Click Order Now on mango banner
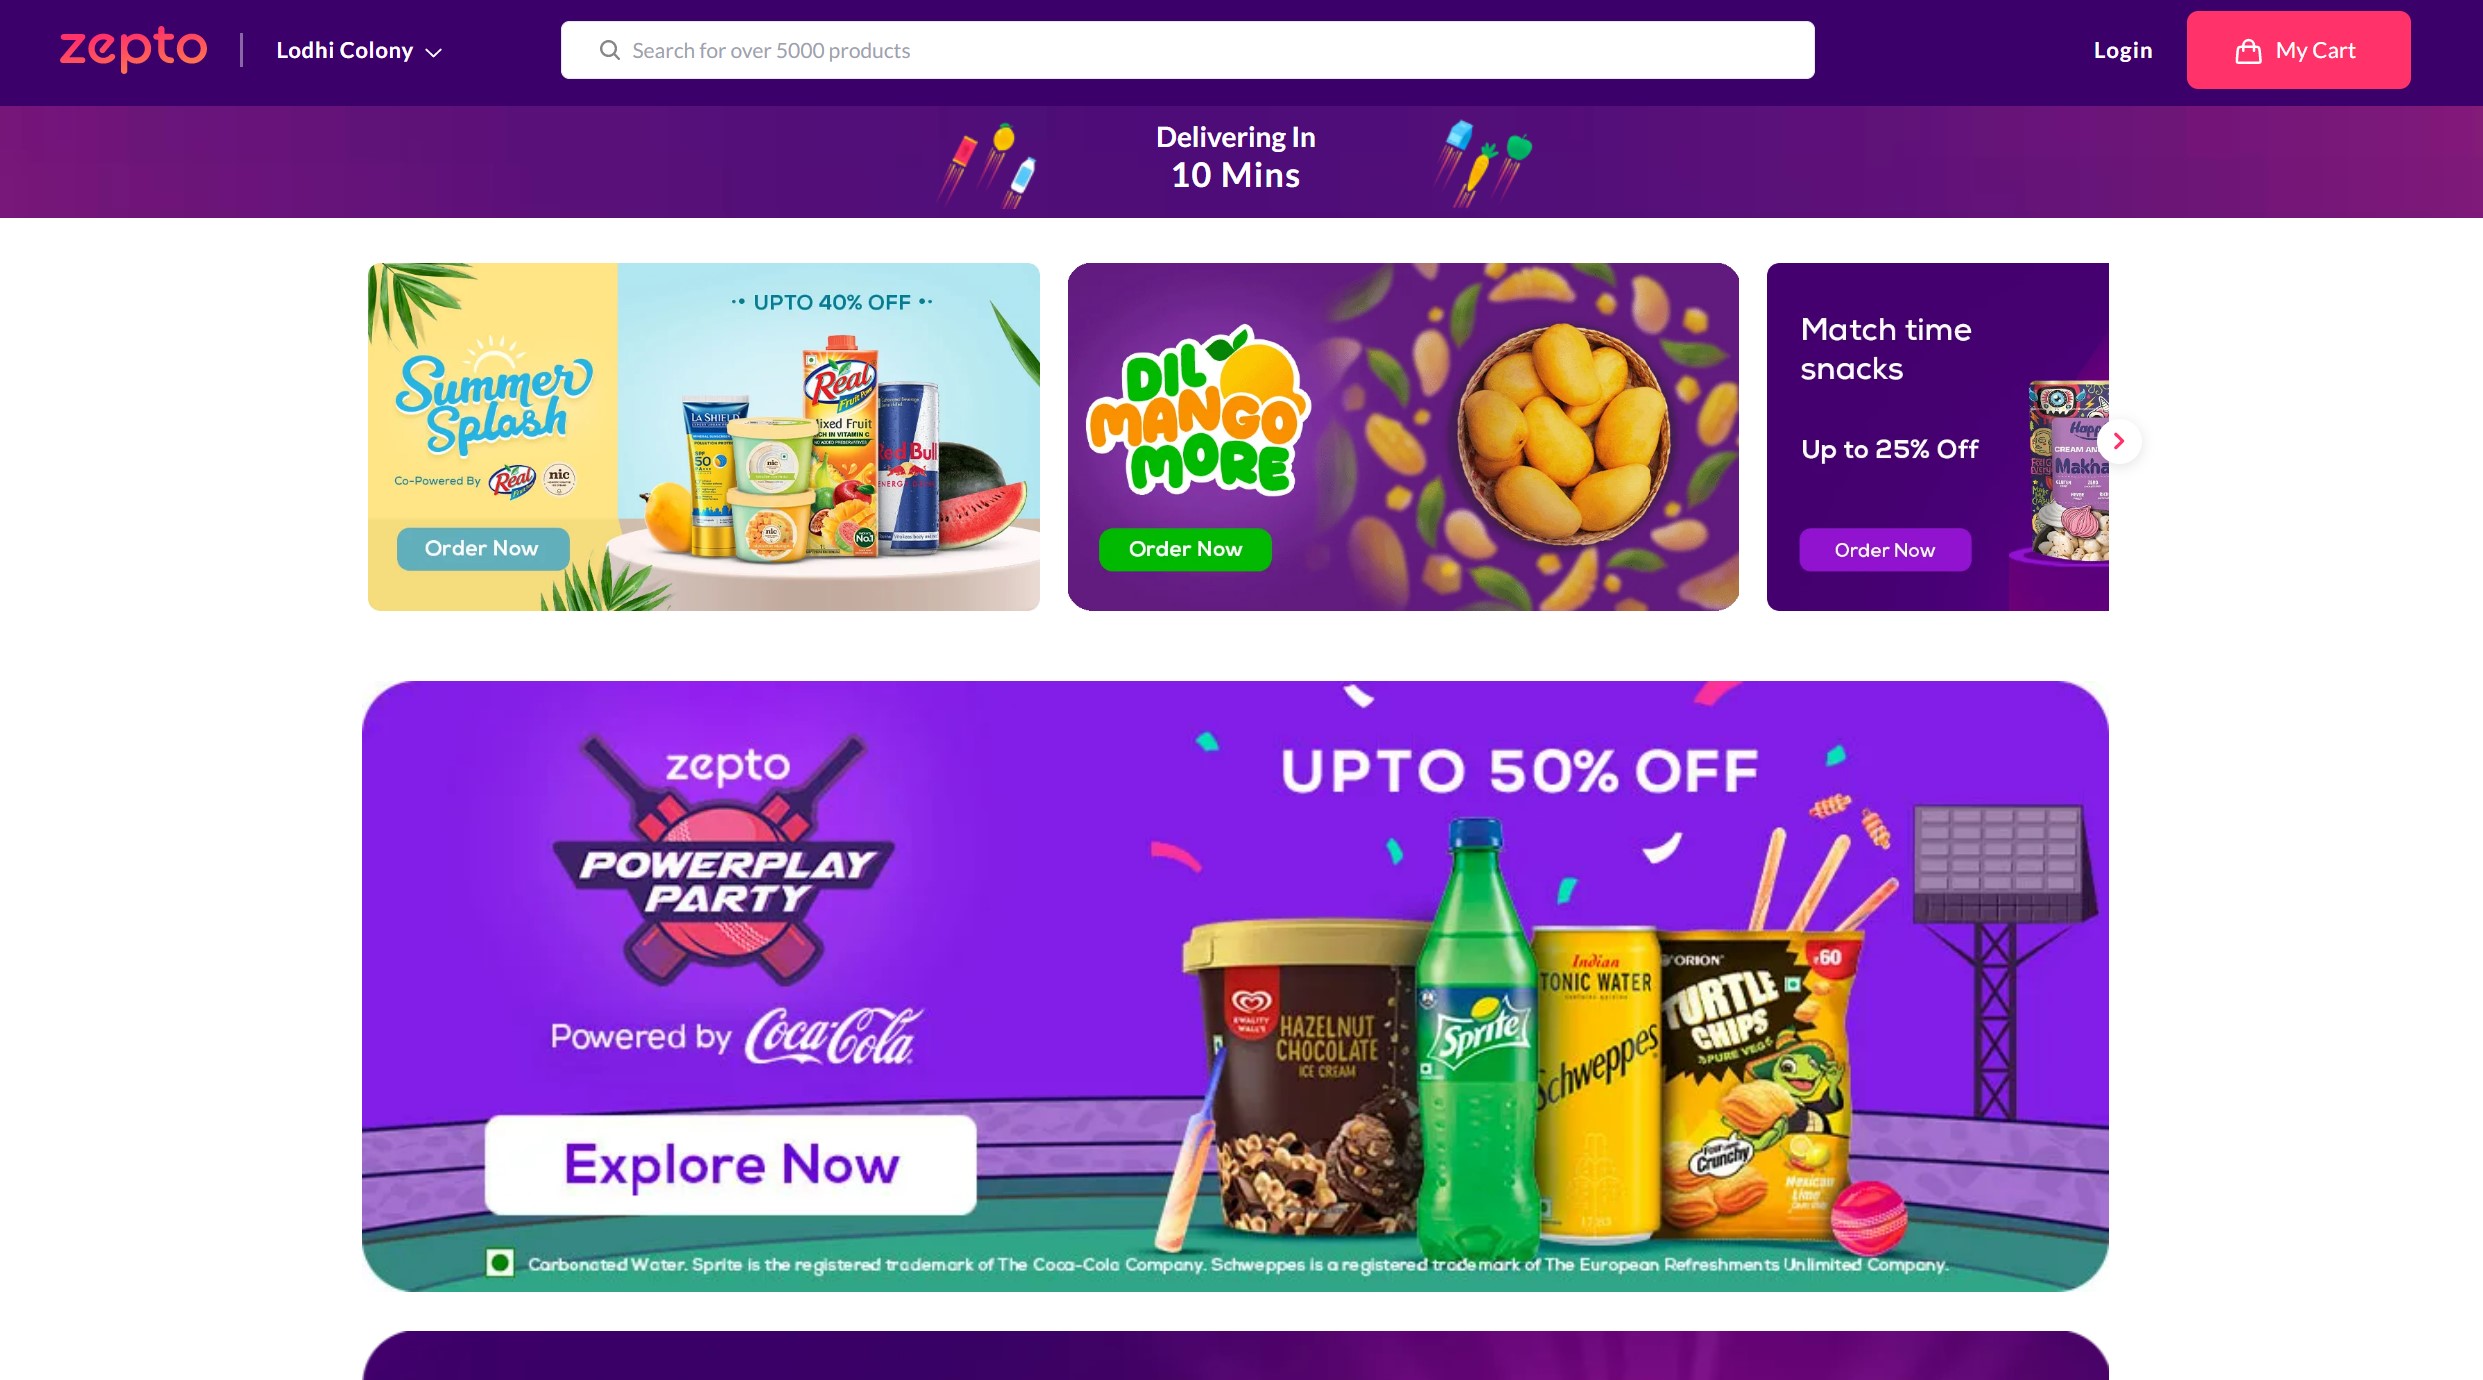Screen dimensions: 2483x1380 (1185, 549)
